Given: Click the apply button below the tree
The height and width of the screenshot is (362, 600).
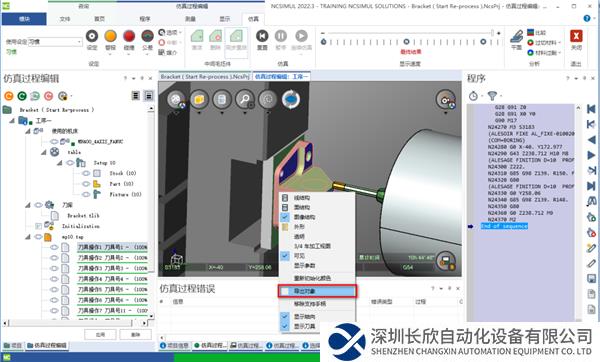Looking at the screenshot, I should [x=100, y=334].
